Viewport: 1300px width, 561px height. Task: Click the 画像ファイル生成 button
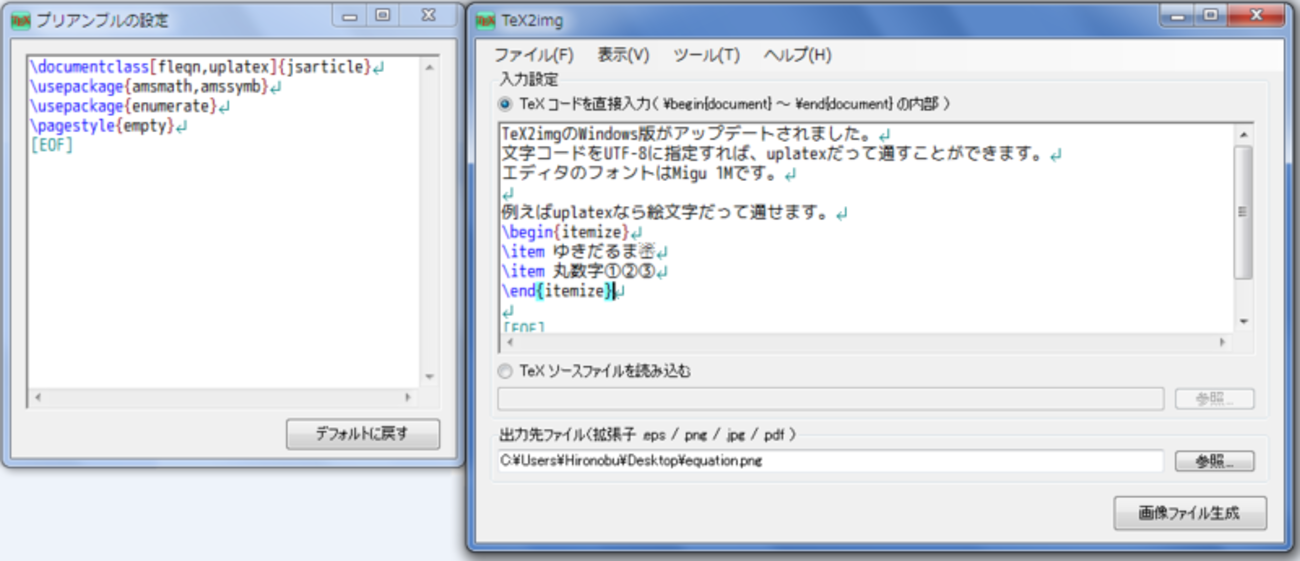point(1190,513)
